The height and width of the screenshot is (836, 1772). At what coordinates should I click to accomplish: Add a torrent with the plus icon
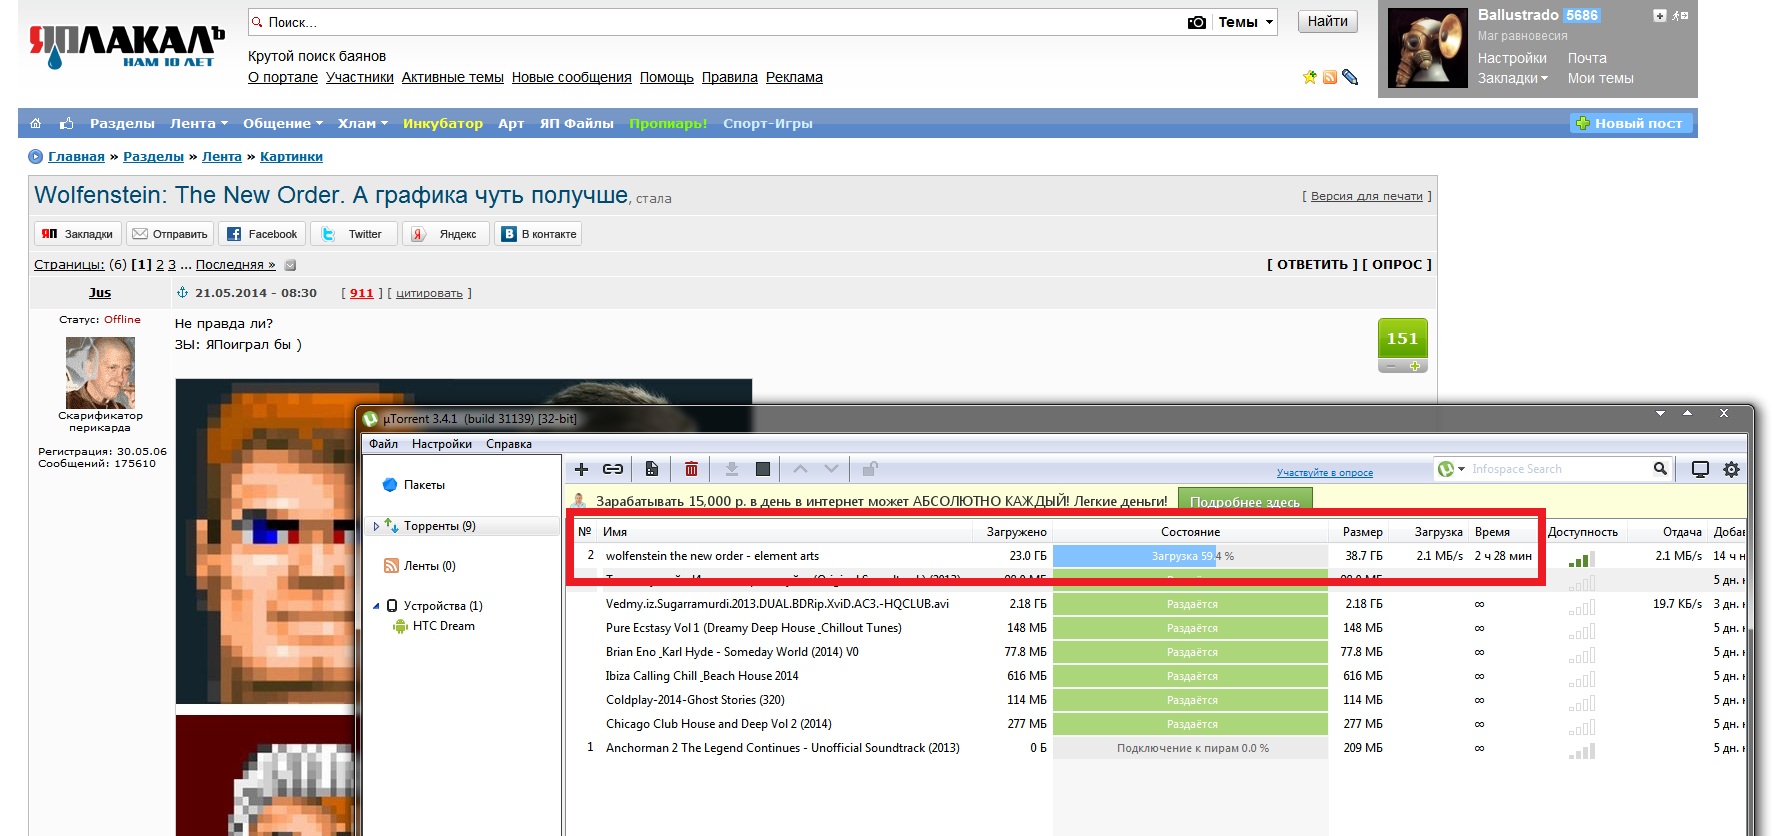(x=581, y=469)
